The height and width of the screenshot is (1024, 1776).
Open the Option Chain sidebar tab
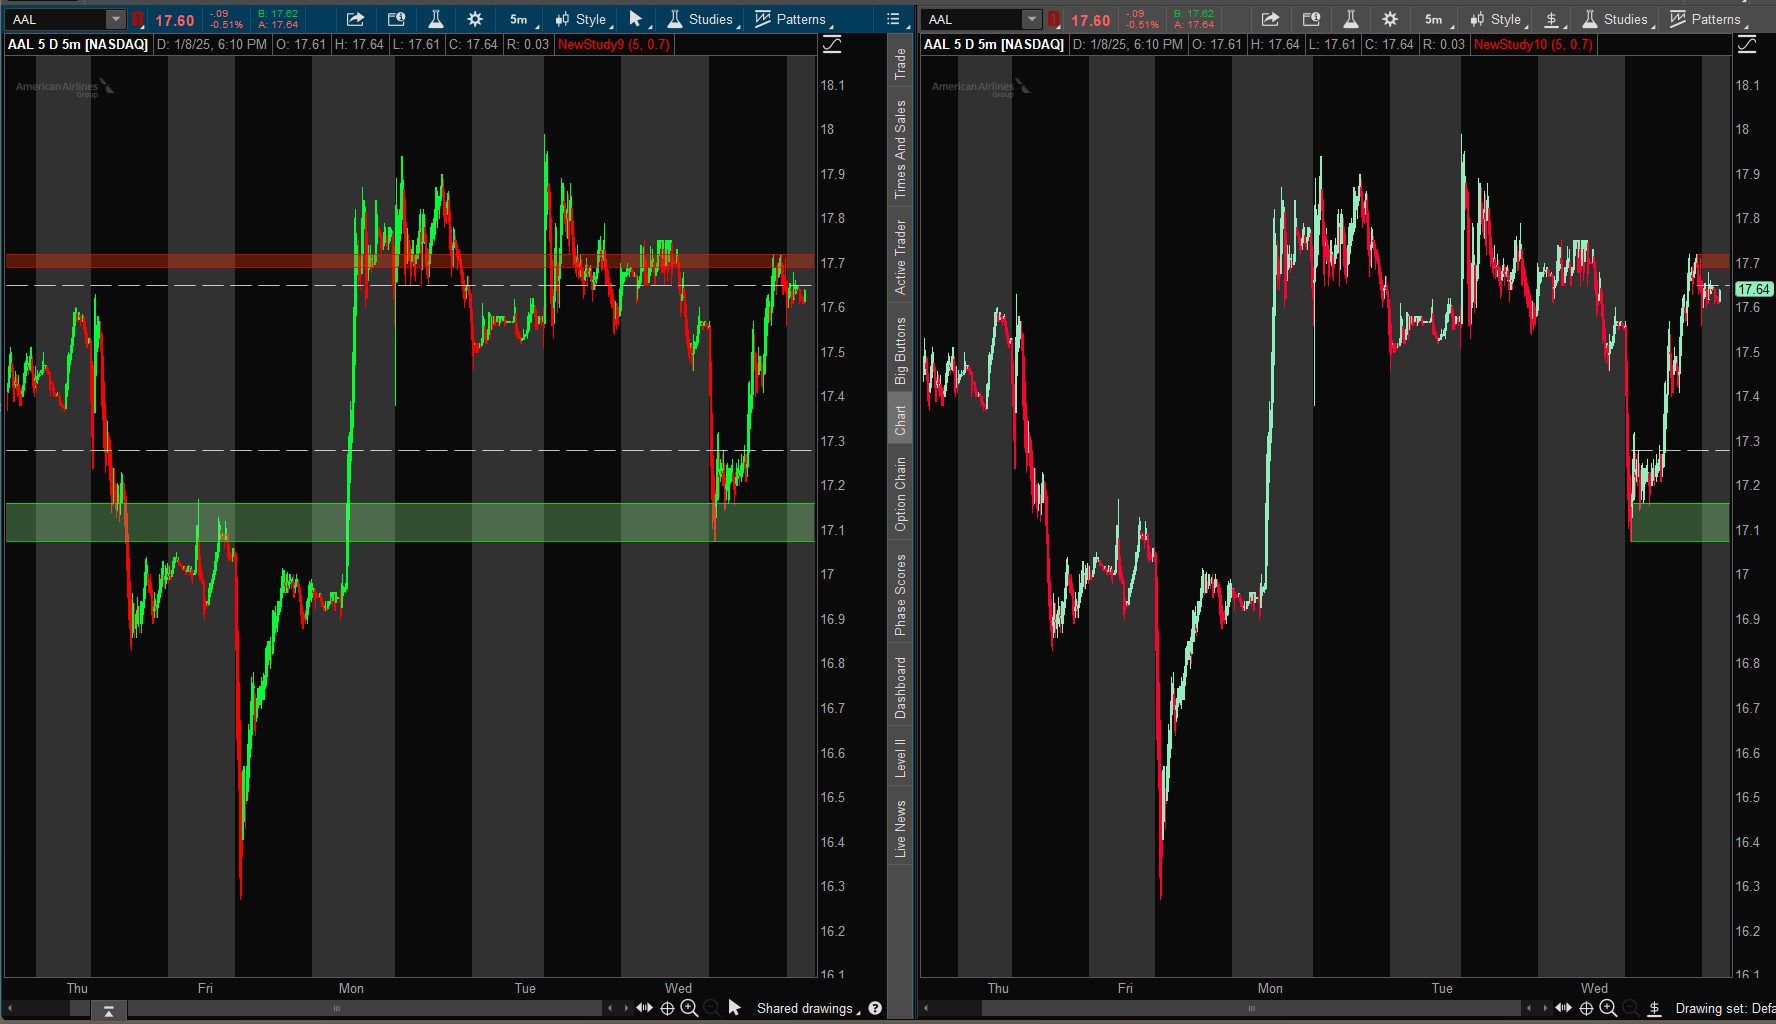(900, 494)
